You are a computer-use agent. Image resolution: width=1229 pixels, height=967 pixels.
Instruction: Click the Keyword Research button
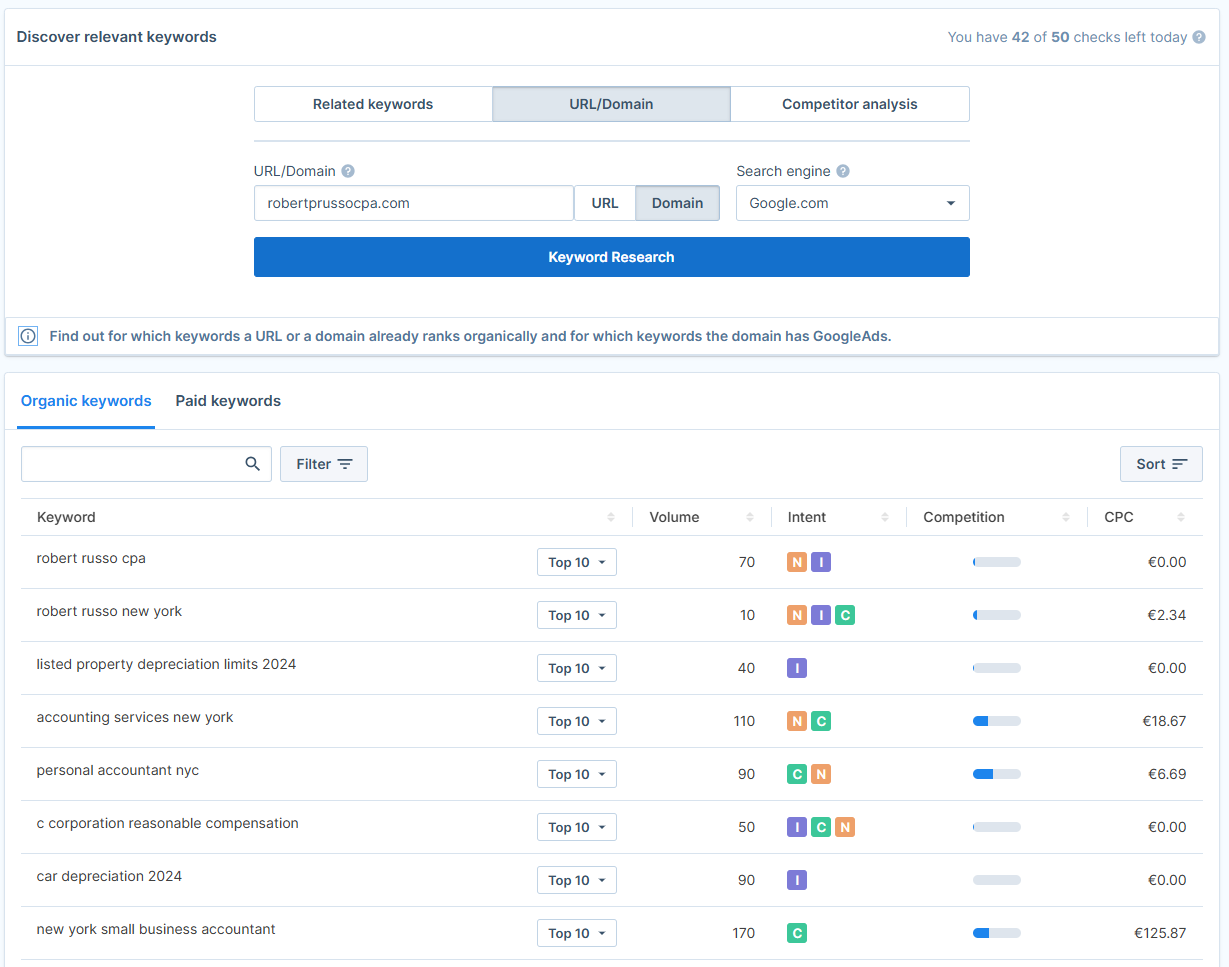tap(612, 257)
